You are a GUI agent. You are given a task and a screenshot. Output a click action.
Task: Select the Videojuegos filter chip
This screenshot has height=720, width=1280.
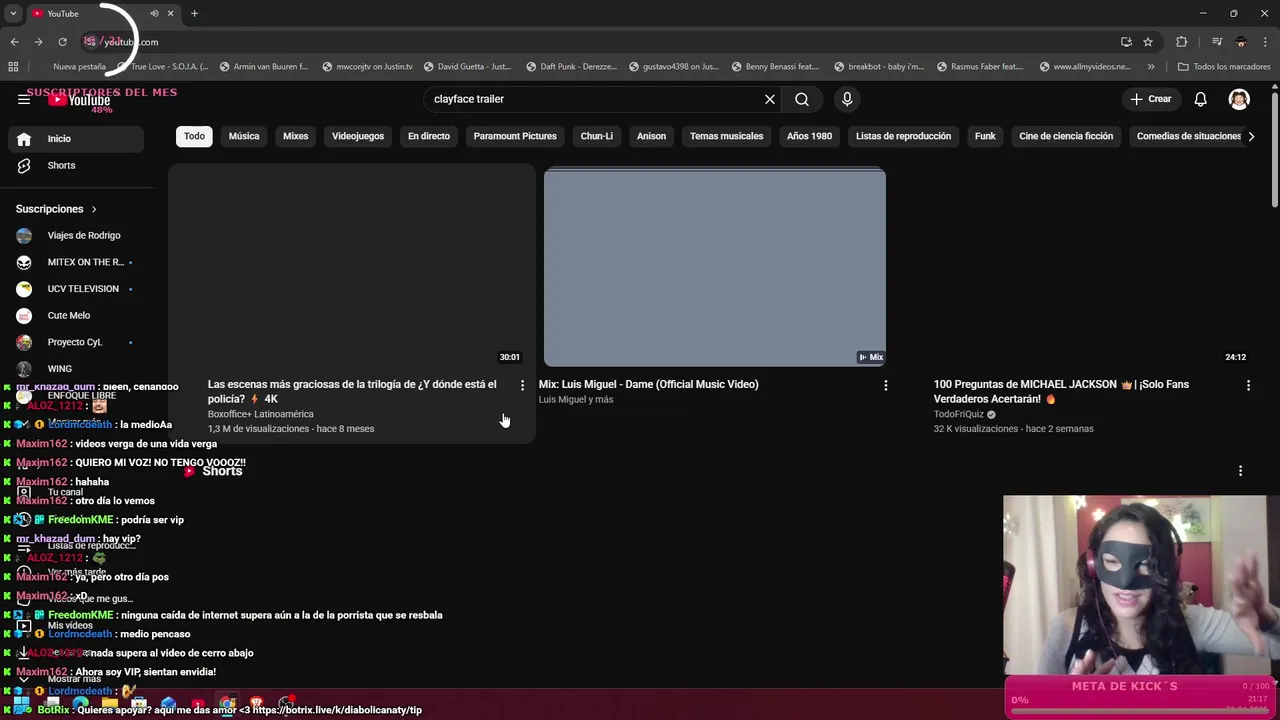358,136
